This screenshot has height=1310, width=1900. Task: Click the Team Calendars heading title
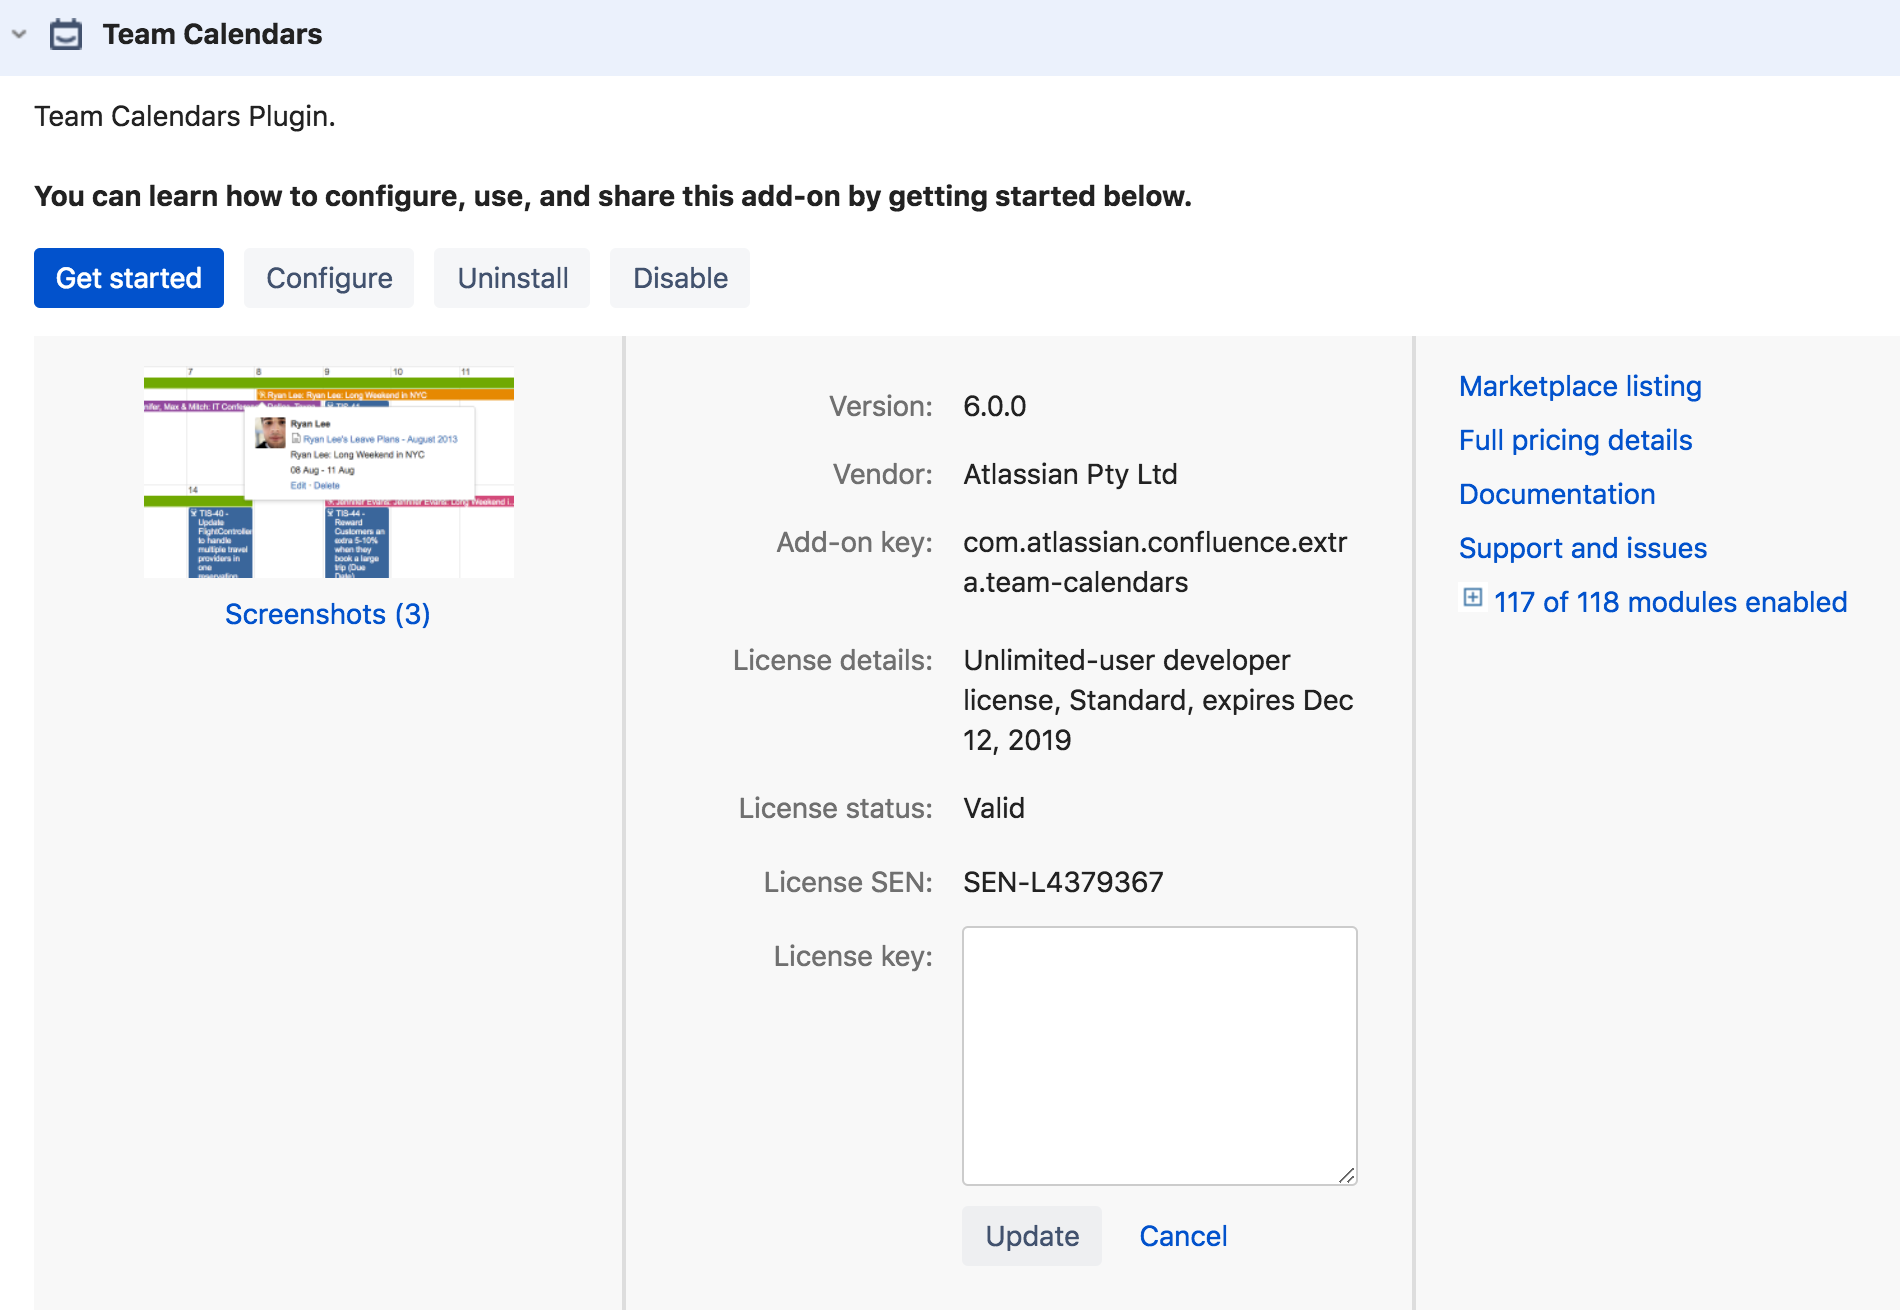212,34
